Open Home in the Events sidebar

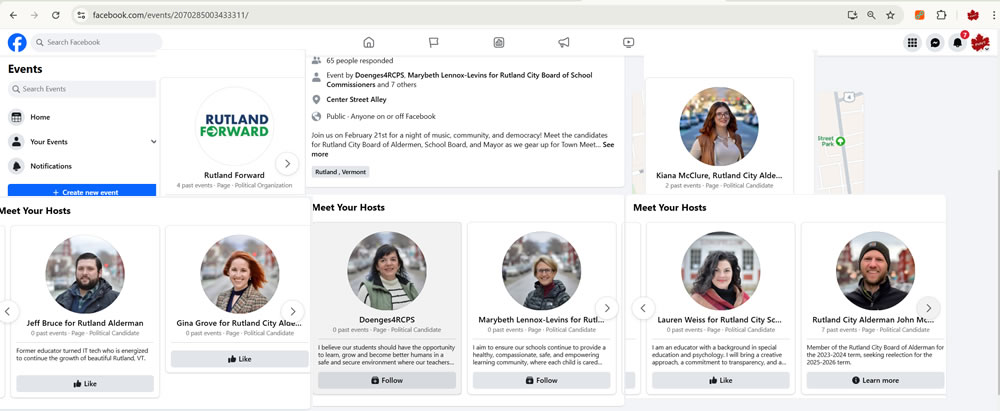point(82,117)
